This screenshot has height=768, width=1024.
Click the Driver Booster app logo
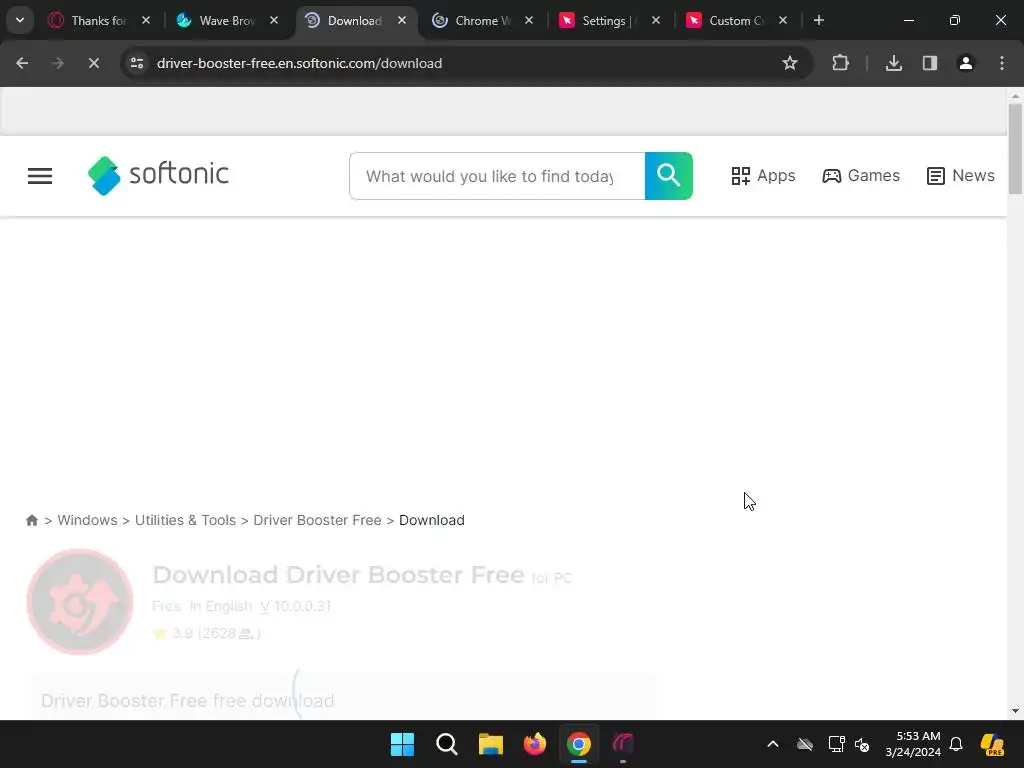tap(80, 602)
